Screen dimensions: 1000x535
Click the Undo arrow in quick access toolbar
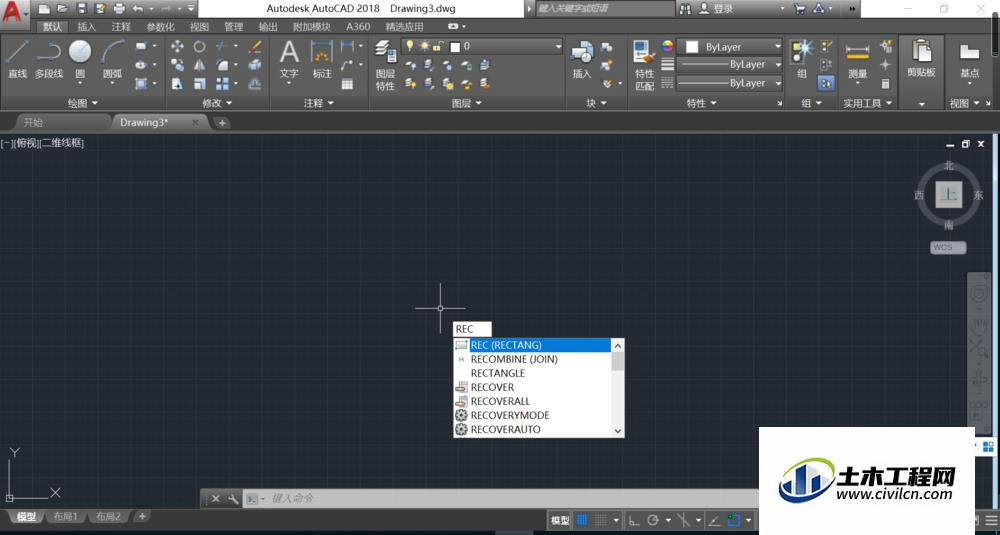click(138, 9)
